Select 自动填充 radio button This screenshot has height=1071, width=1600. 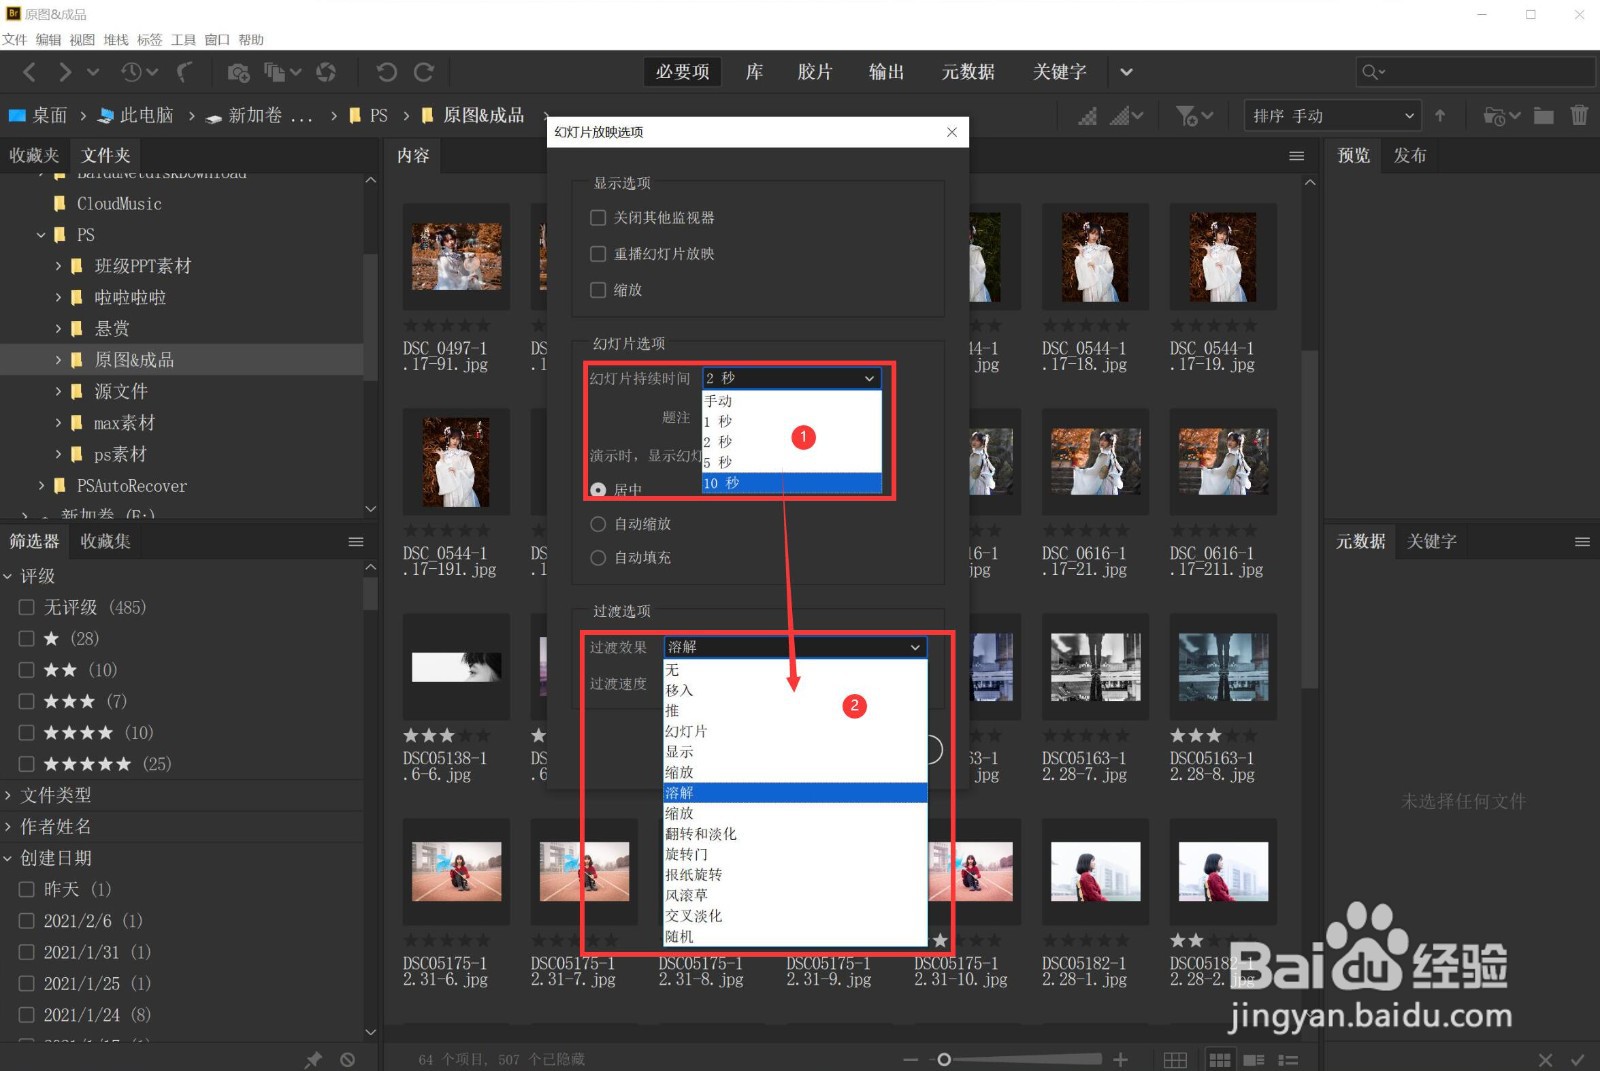pos(598,558)
